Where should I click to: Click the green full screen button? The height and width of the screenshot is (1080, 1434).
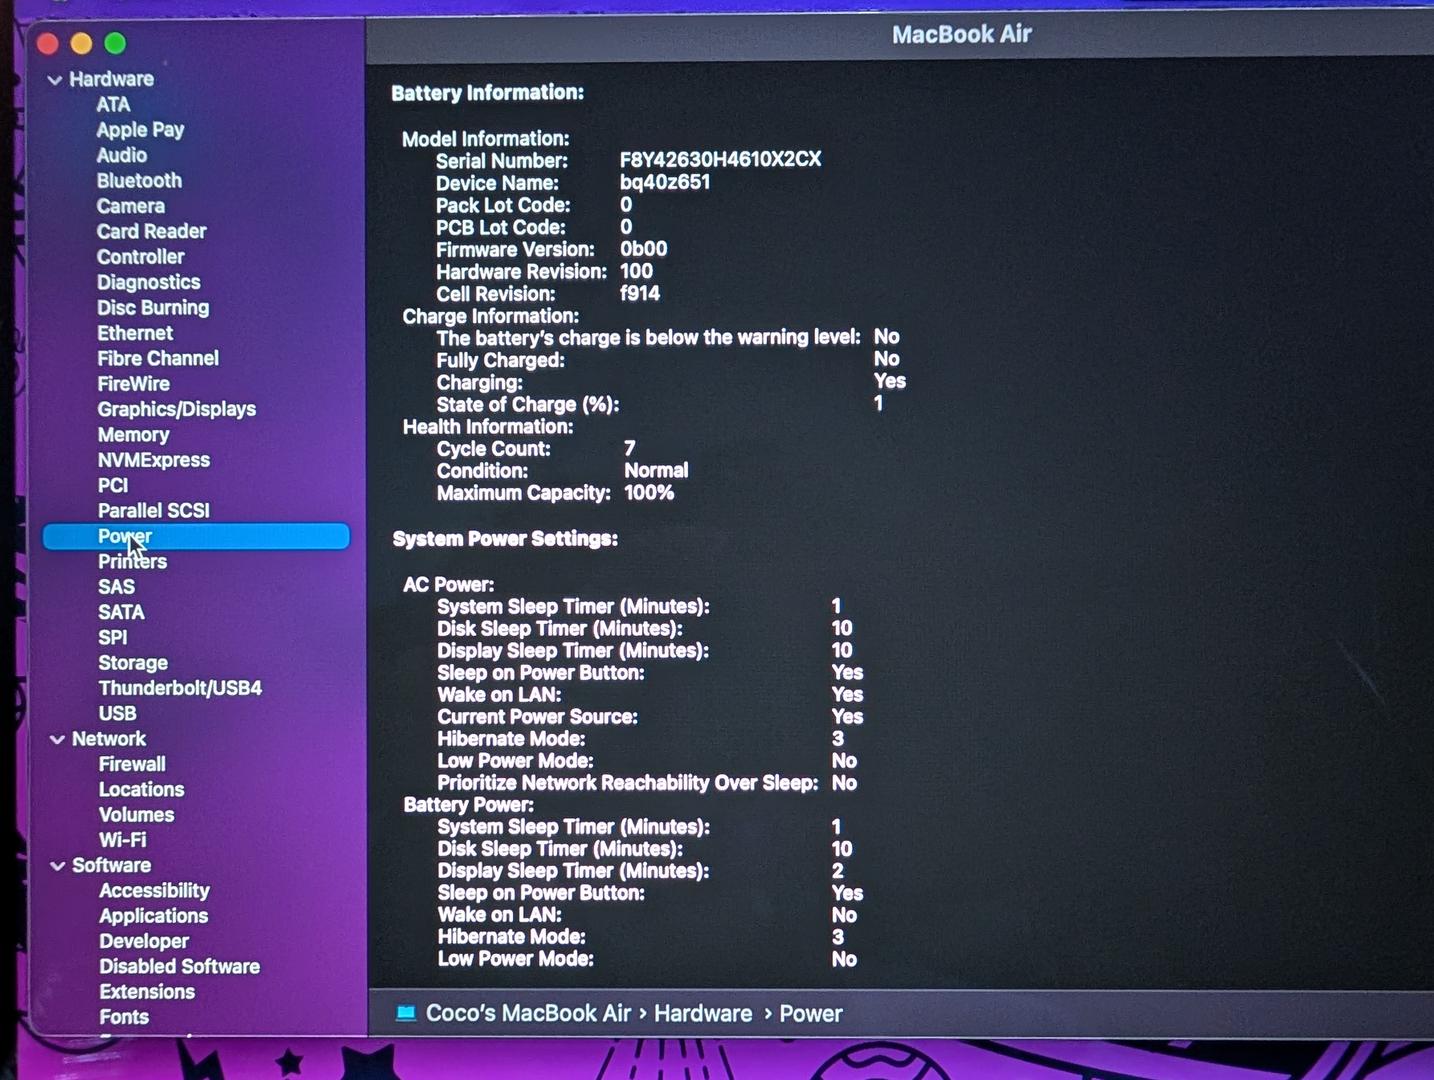pyautogui.click(x=115, y=43)
